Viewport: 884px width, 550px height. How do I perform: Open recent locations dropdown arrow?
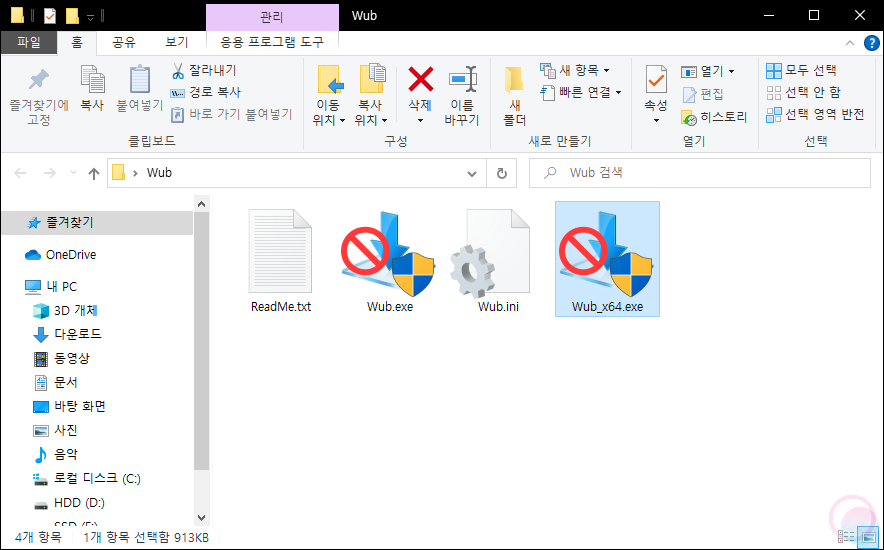tap(73, 173)
